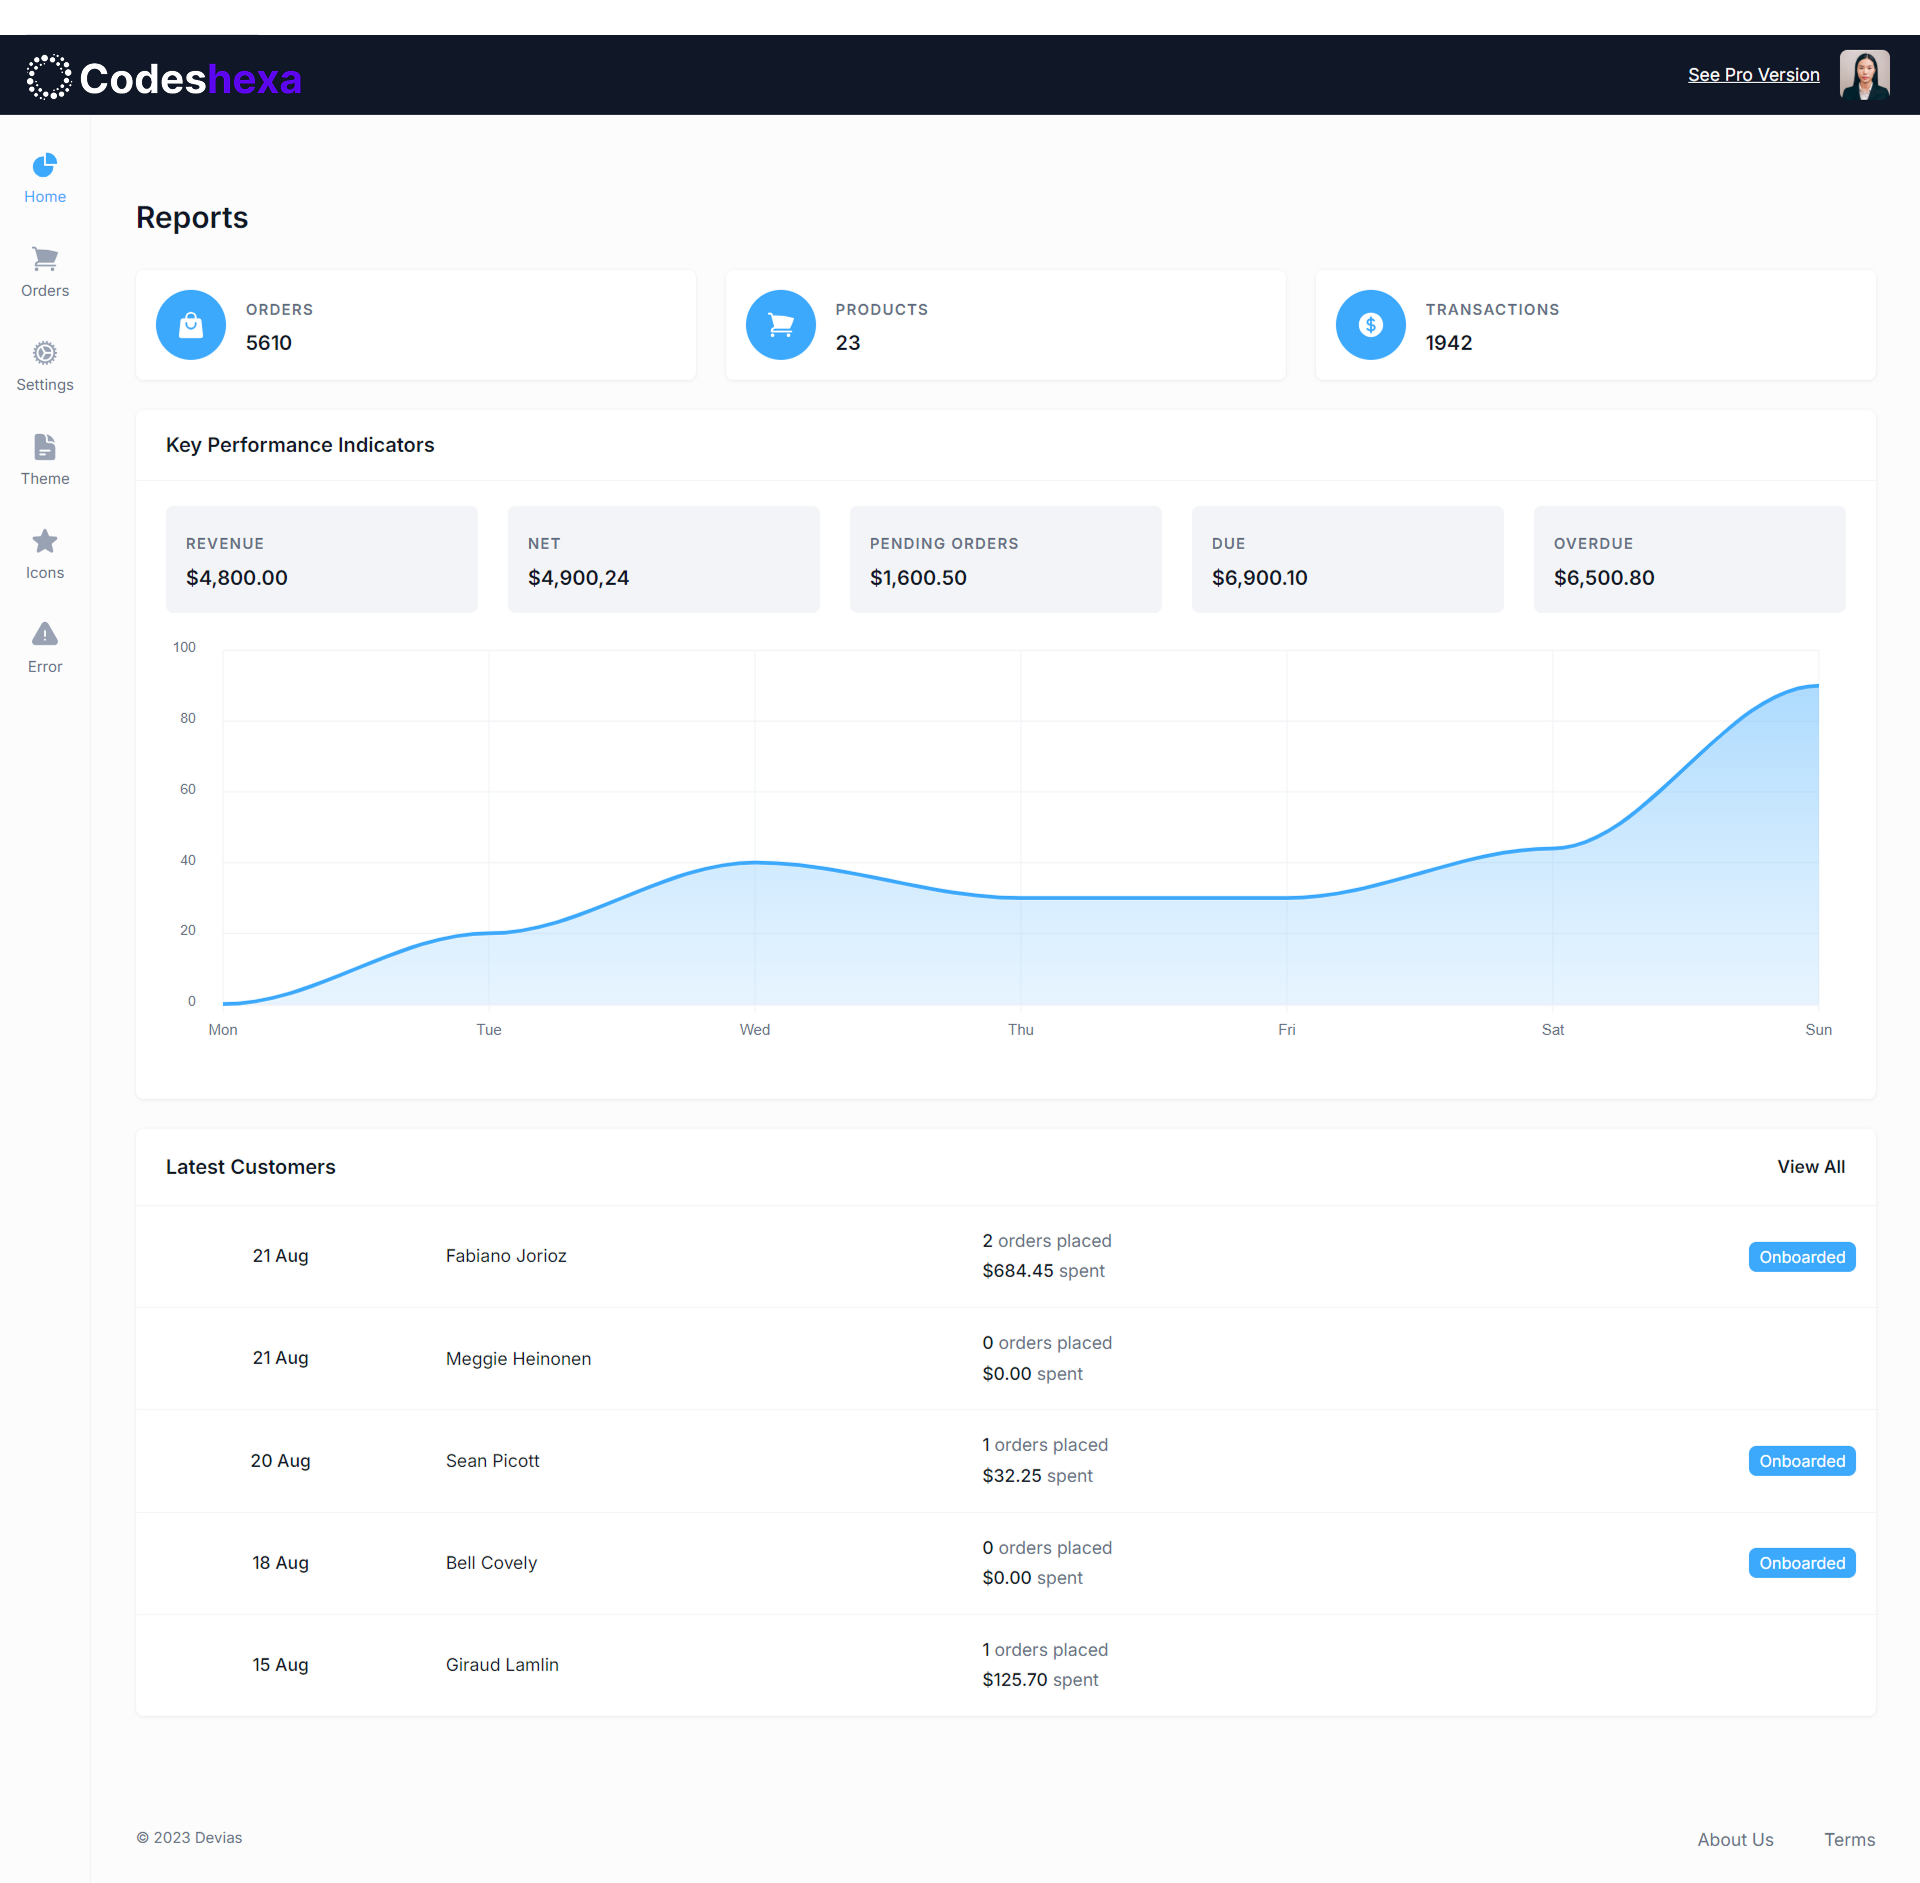
Task: Open the Error page via warning icon
Action: click(44, 646)
